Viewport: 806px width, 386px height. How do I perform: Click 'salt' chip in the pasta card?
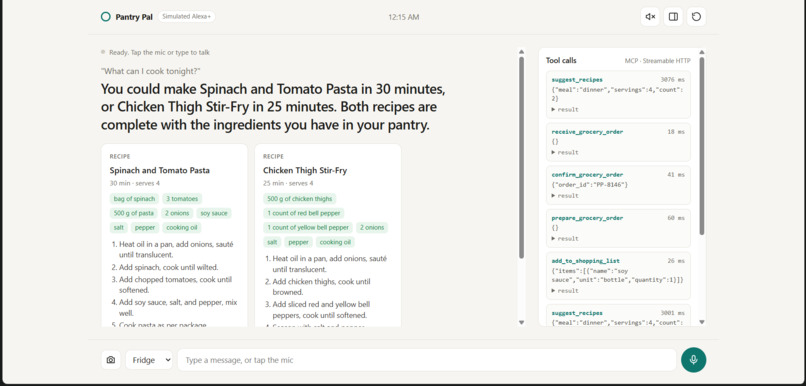pos(118,228)
